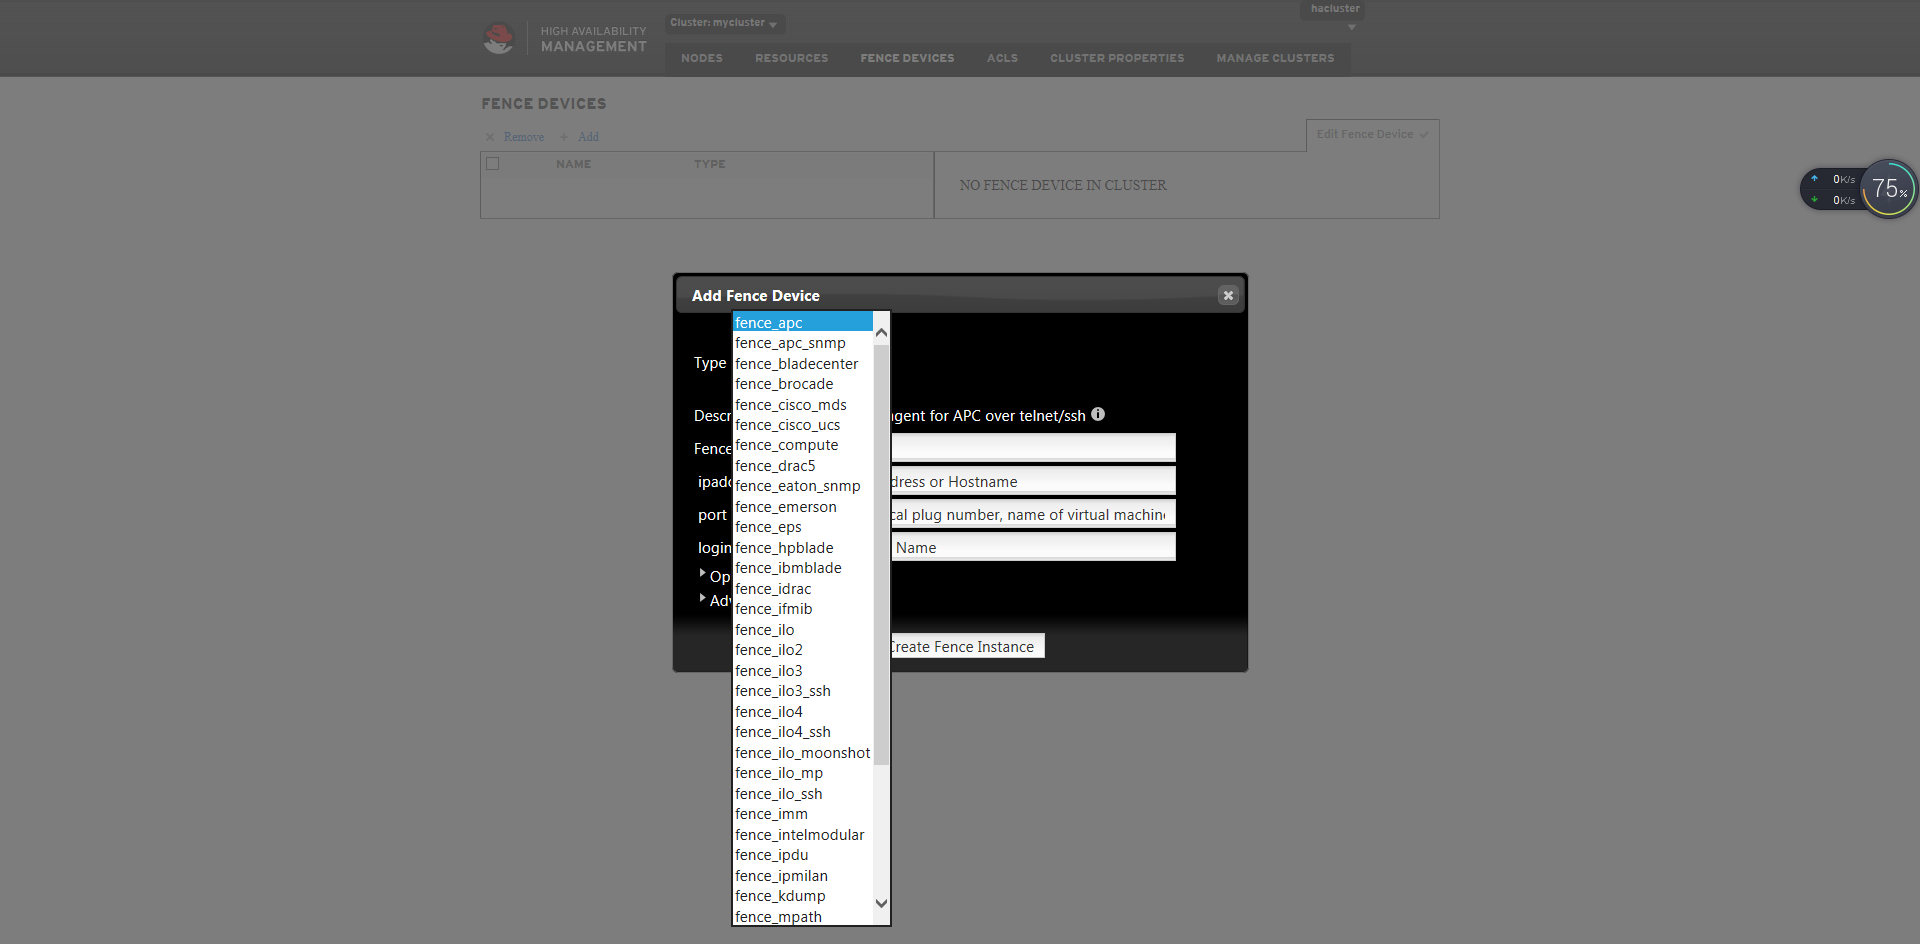Open the Manage Clusters tab
The image size is (1920, 944).
point(1274,58)
